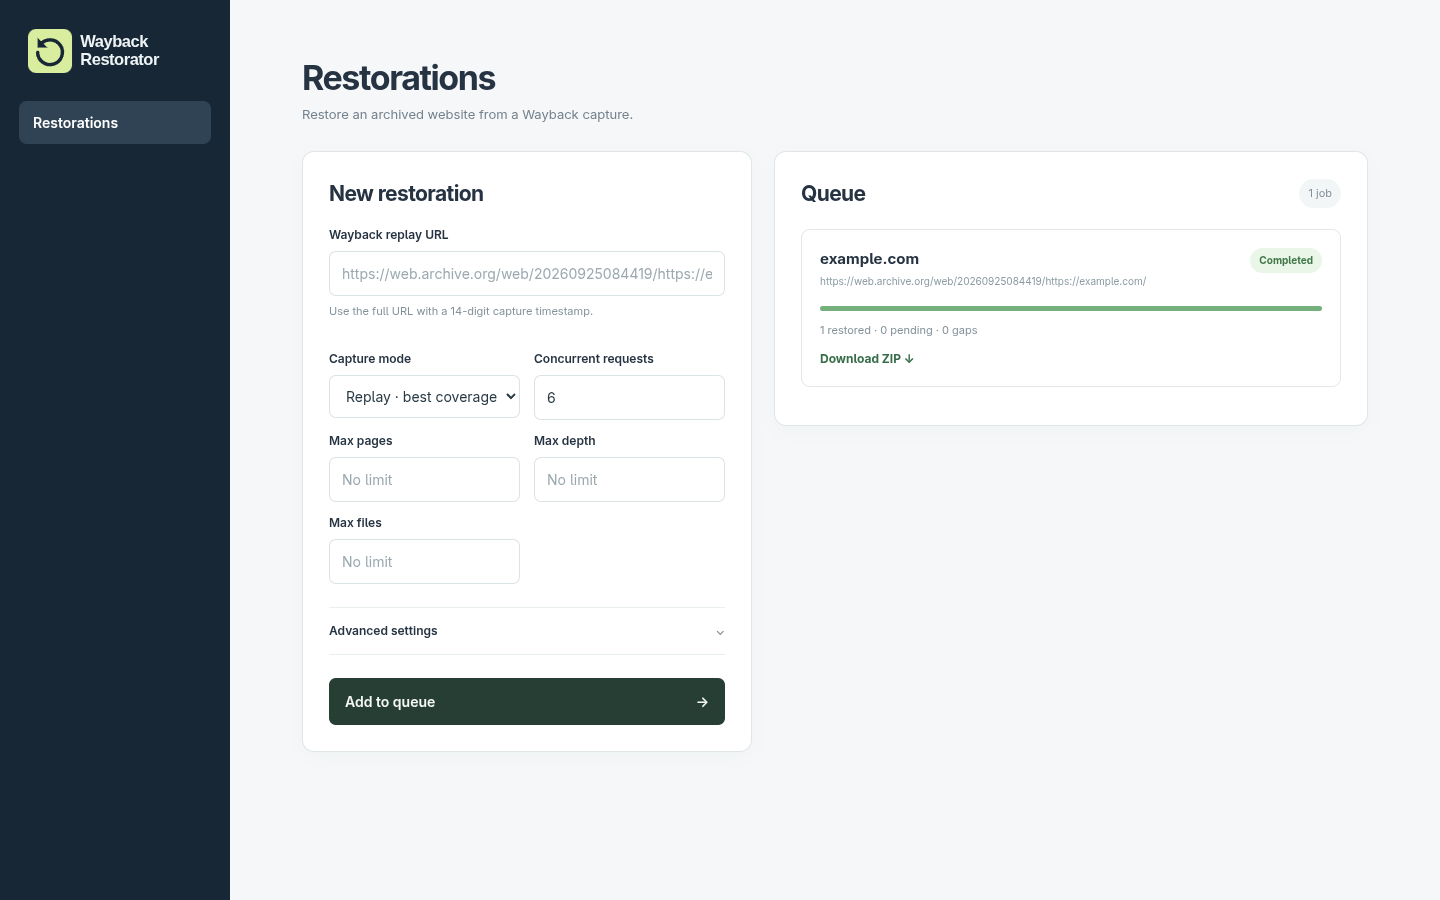This screenshot has height=900, width=1440.
Task: Open the Capture mode dropdown
Action: (x=424, y=397)
